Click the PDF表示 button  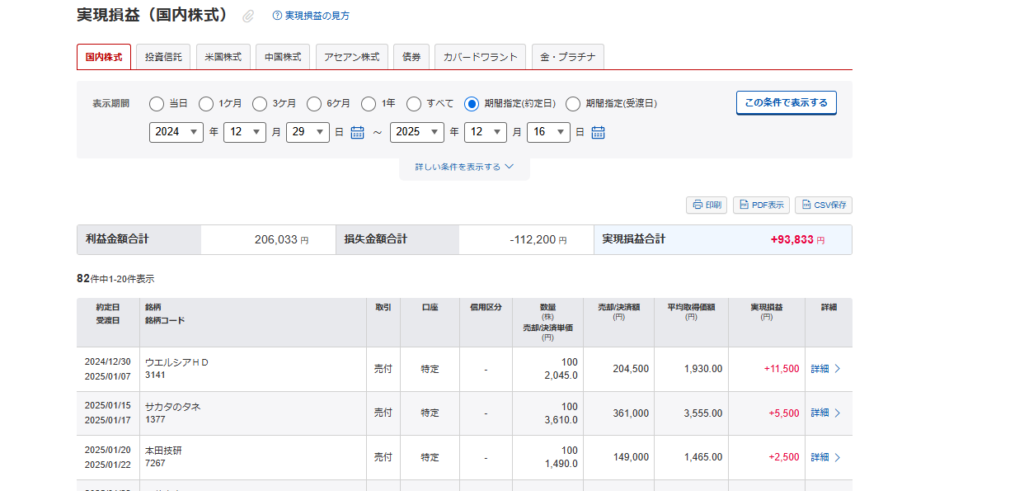click(761, 205)
